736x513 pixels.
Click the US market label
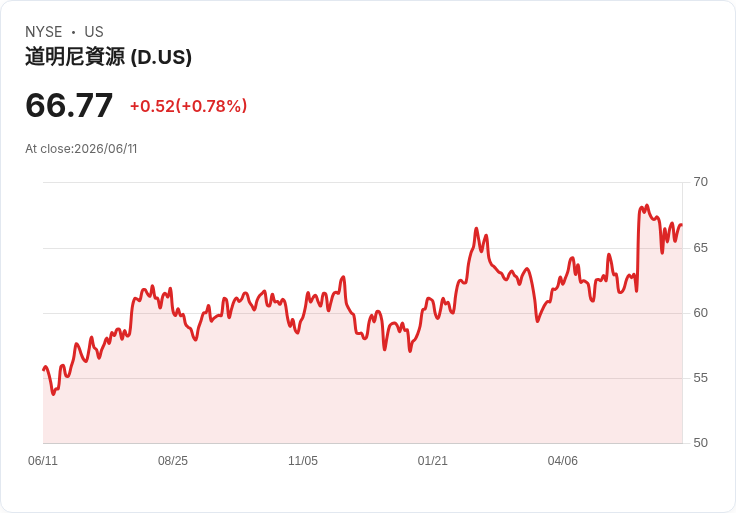94,32
